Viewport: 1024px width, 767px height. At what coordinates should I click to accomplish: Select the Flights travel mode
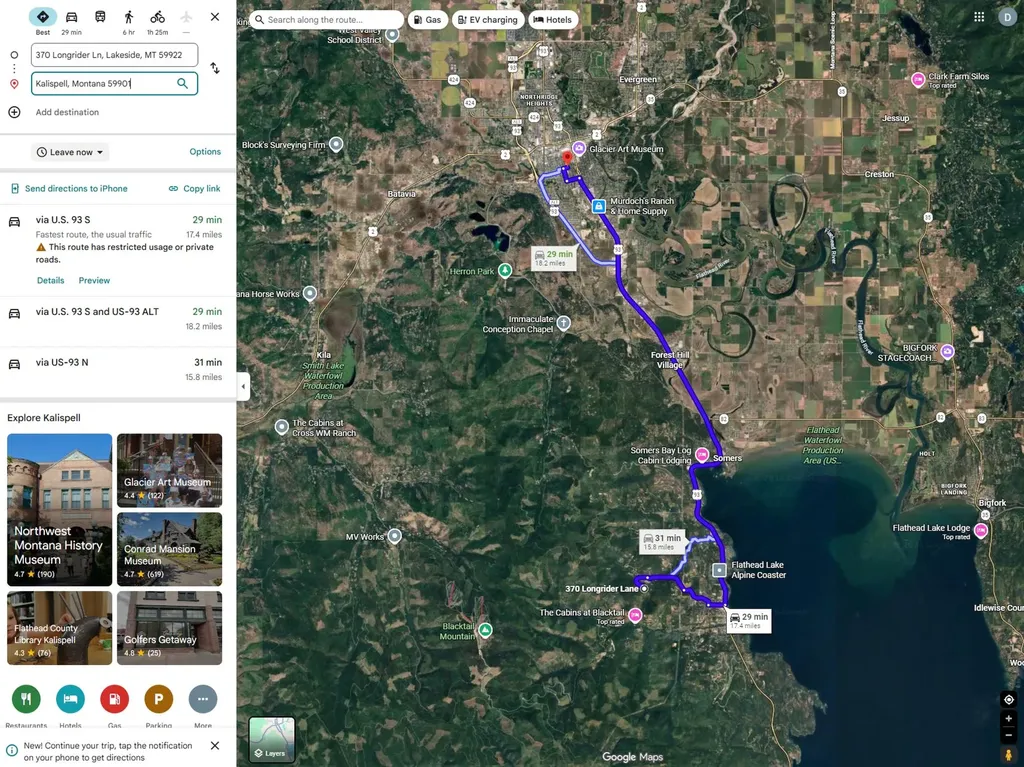point(186,17)
